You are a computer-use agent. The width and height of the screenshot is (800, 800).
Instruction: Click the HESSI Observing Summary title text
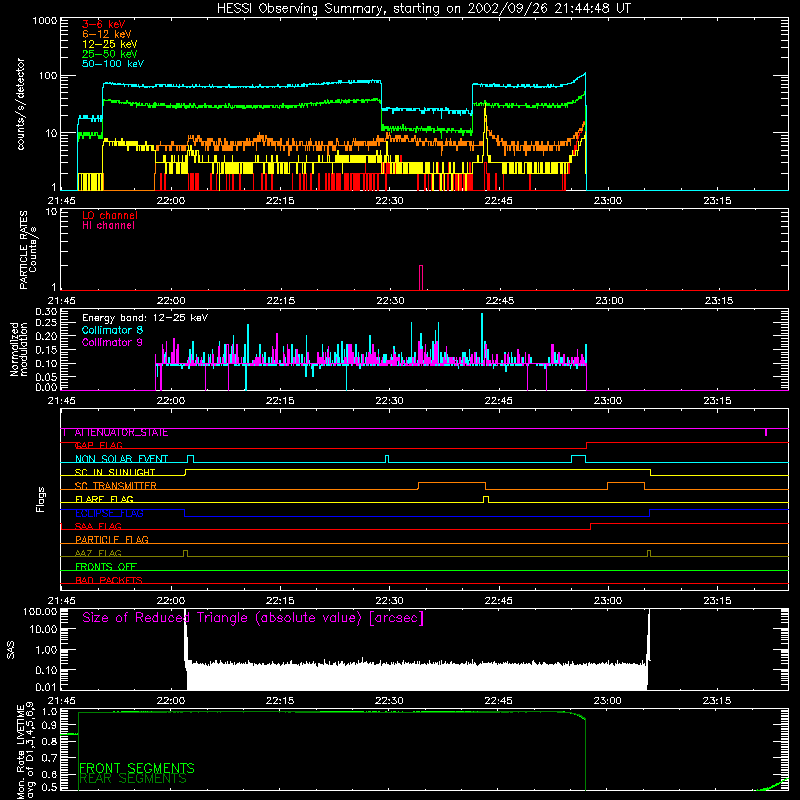(423, 9)
